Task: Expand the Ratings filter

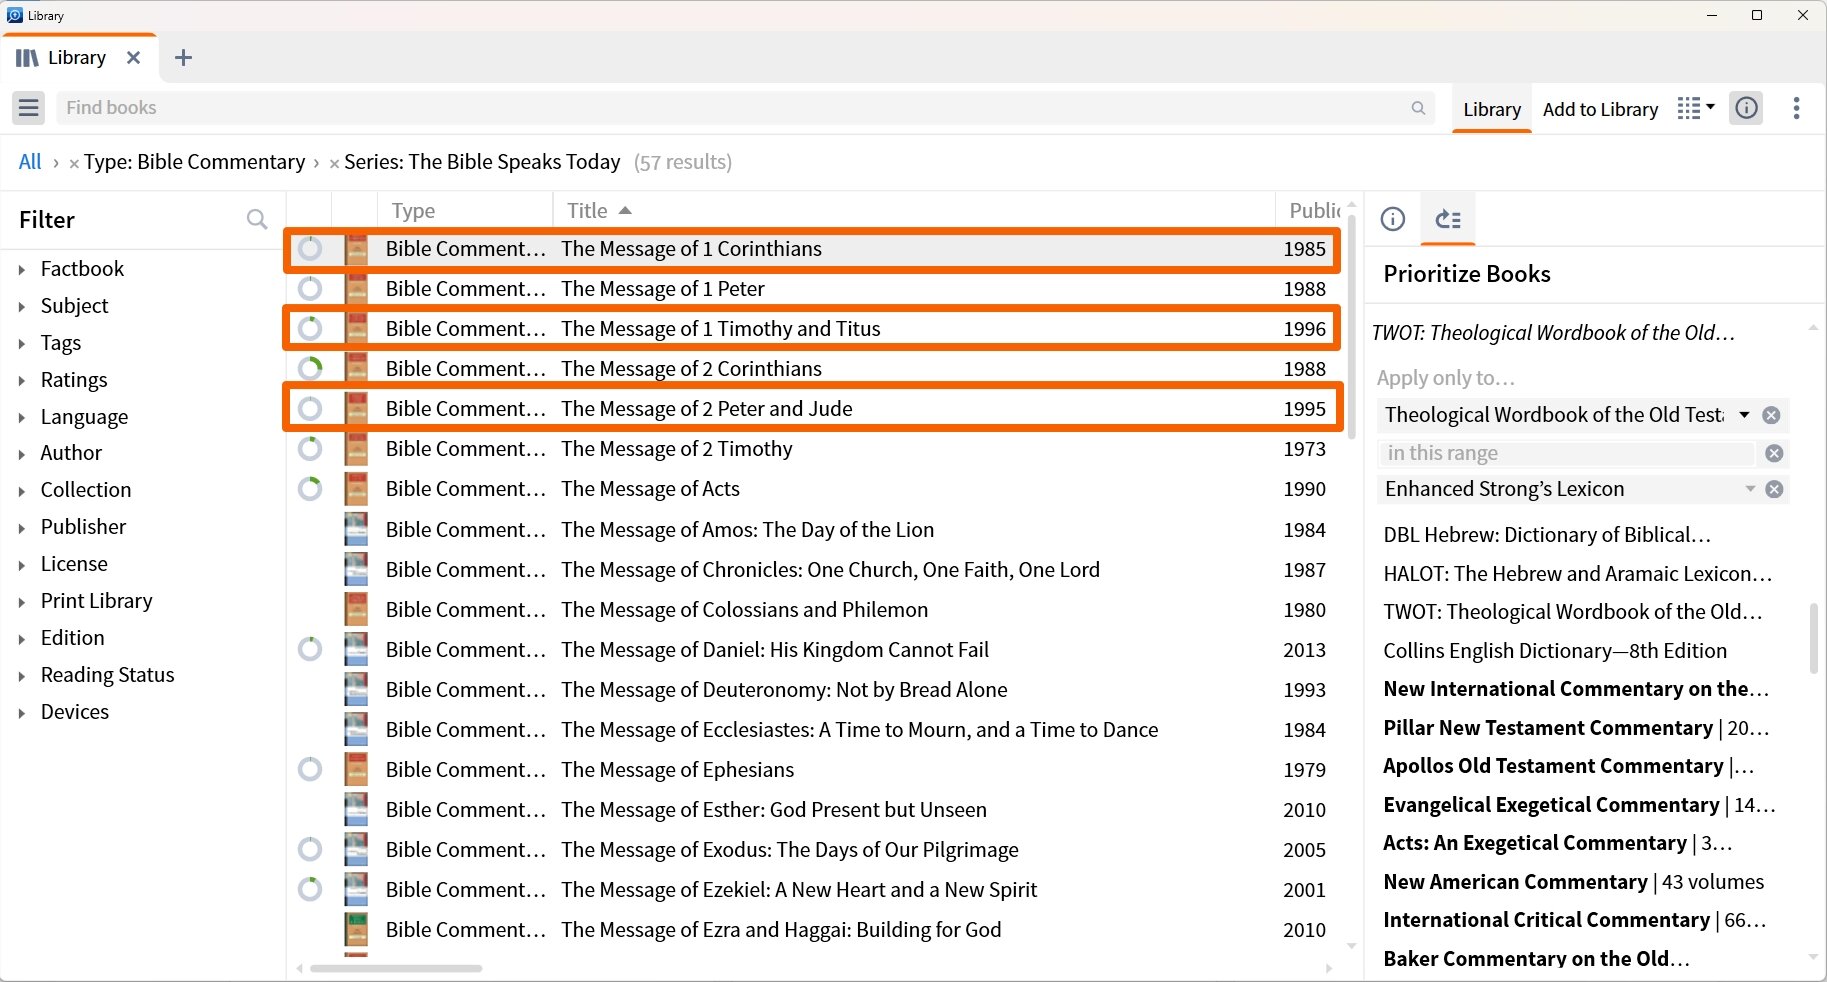Action: (x=21, y=380)
